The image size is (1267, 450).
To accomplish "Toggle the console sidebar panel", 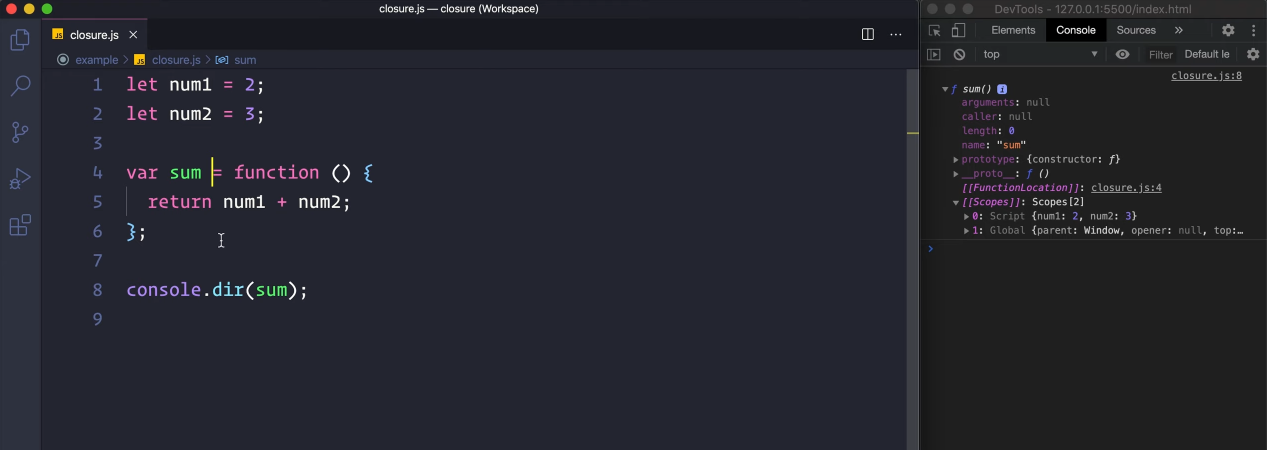I will pyautogui.click(x=934, y=54).
